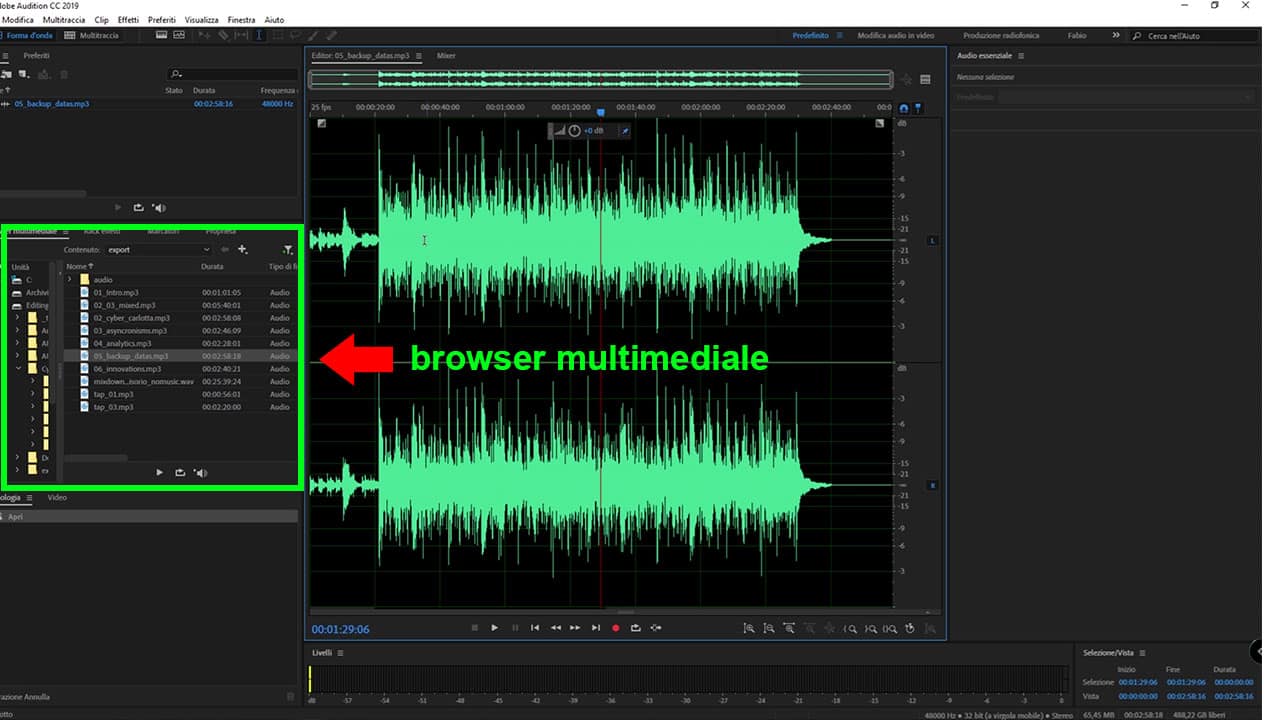Switch to the Mixer tab
Viewport: 1280px width, 720px height.
[446, 56]
